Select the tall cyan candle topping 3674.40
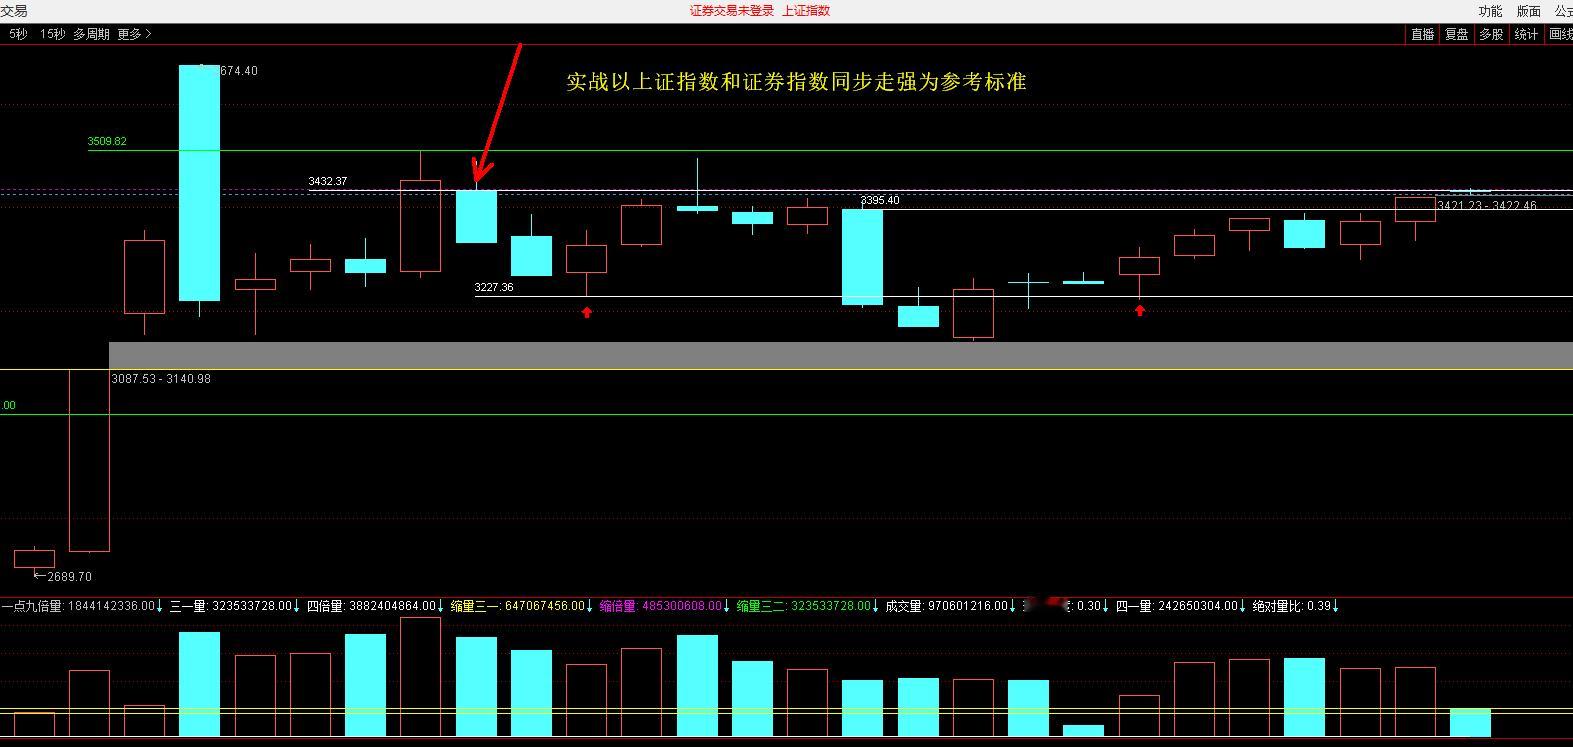This screenshot has height=747, width=1573. pos(200,183)
